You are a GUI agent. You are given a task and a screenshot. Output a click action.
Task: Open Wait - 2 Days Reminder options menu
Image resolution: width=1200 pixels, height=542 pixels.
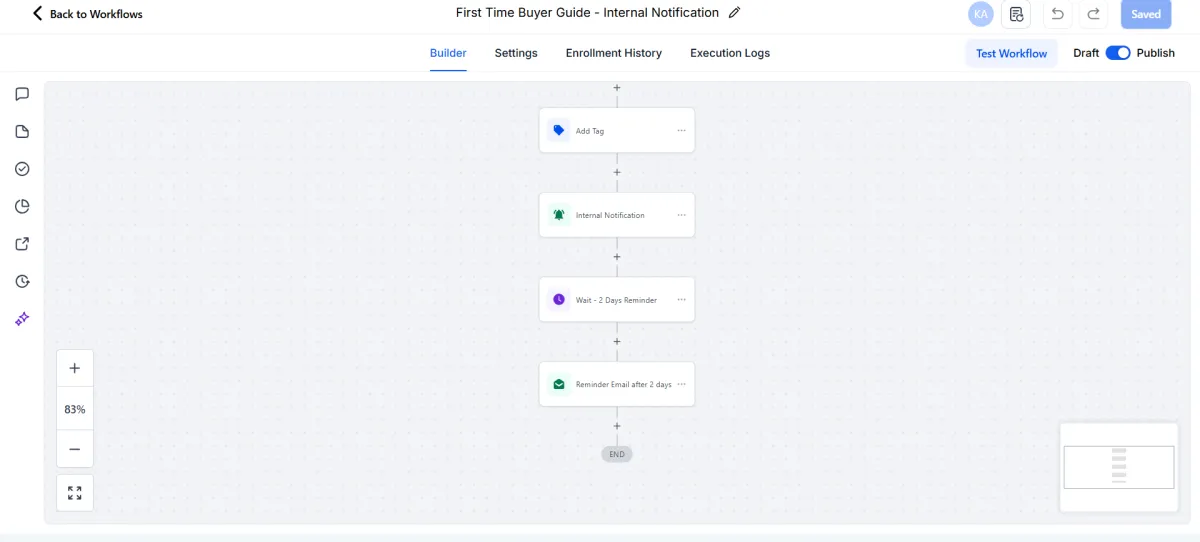click(x=681, y=300)
